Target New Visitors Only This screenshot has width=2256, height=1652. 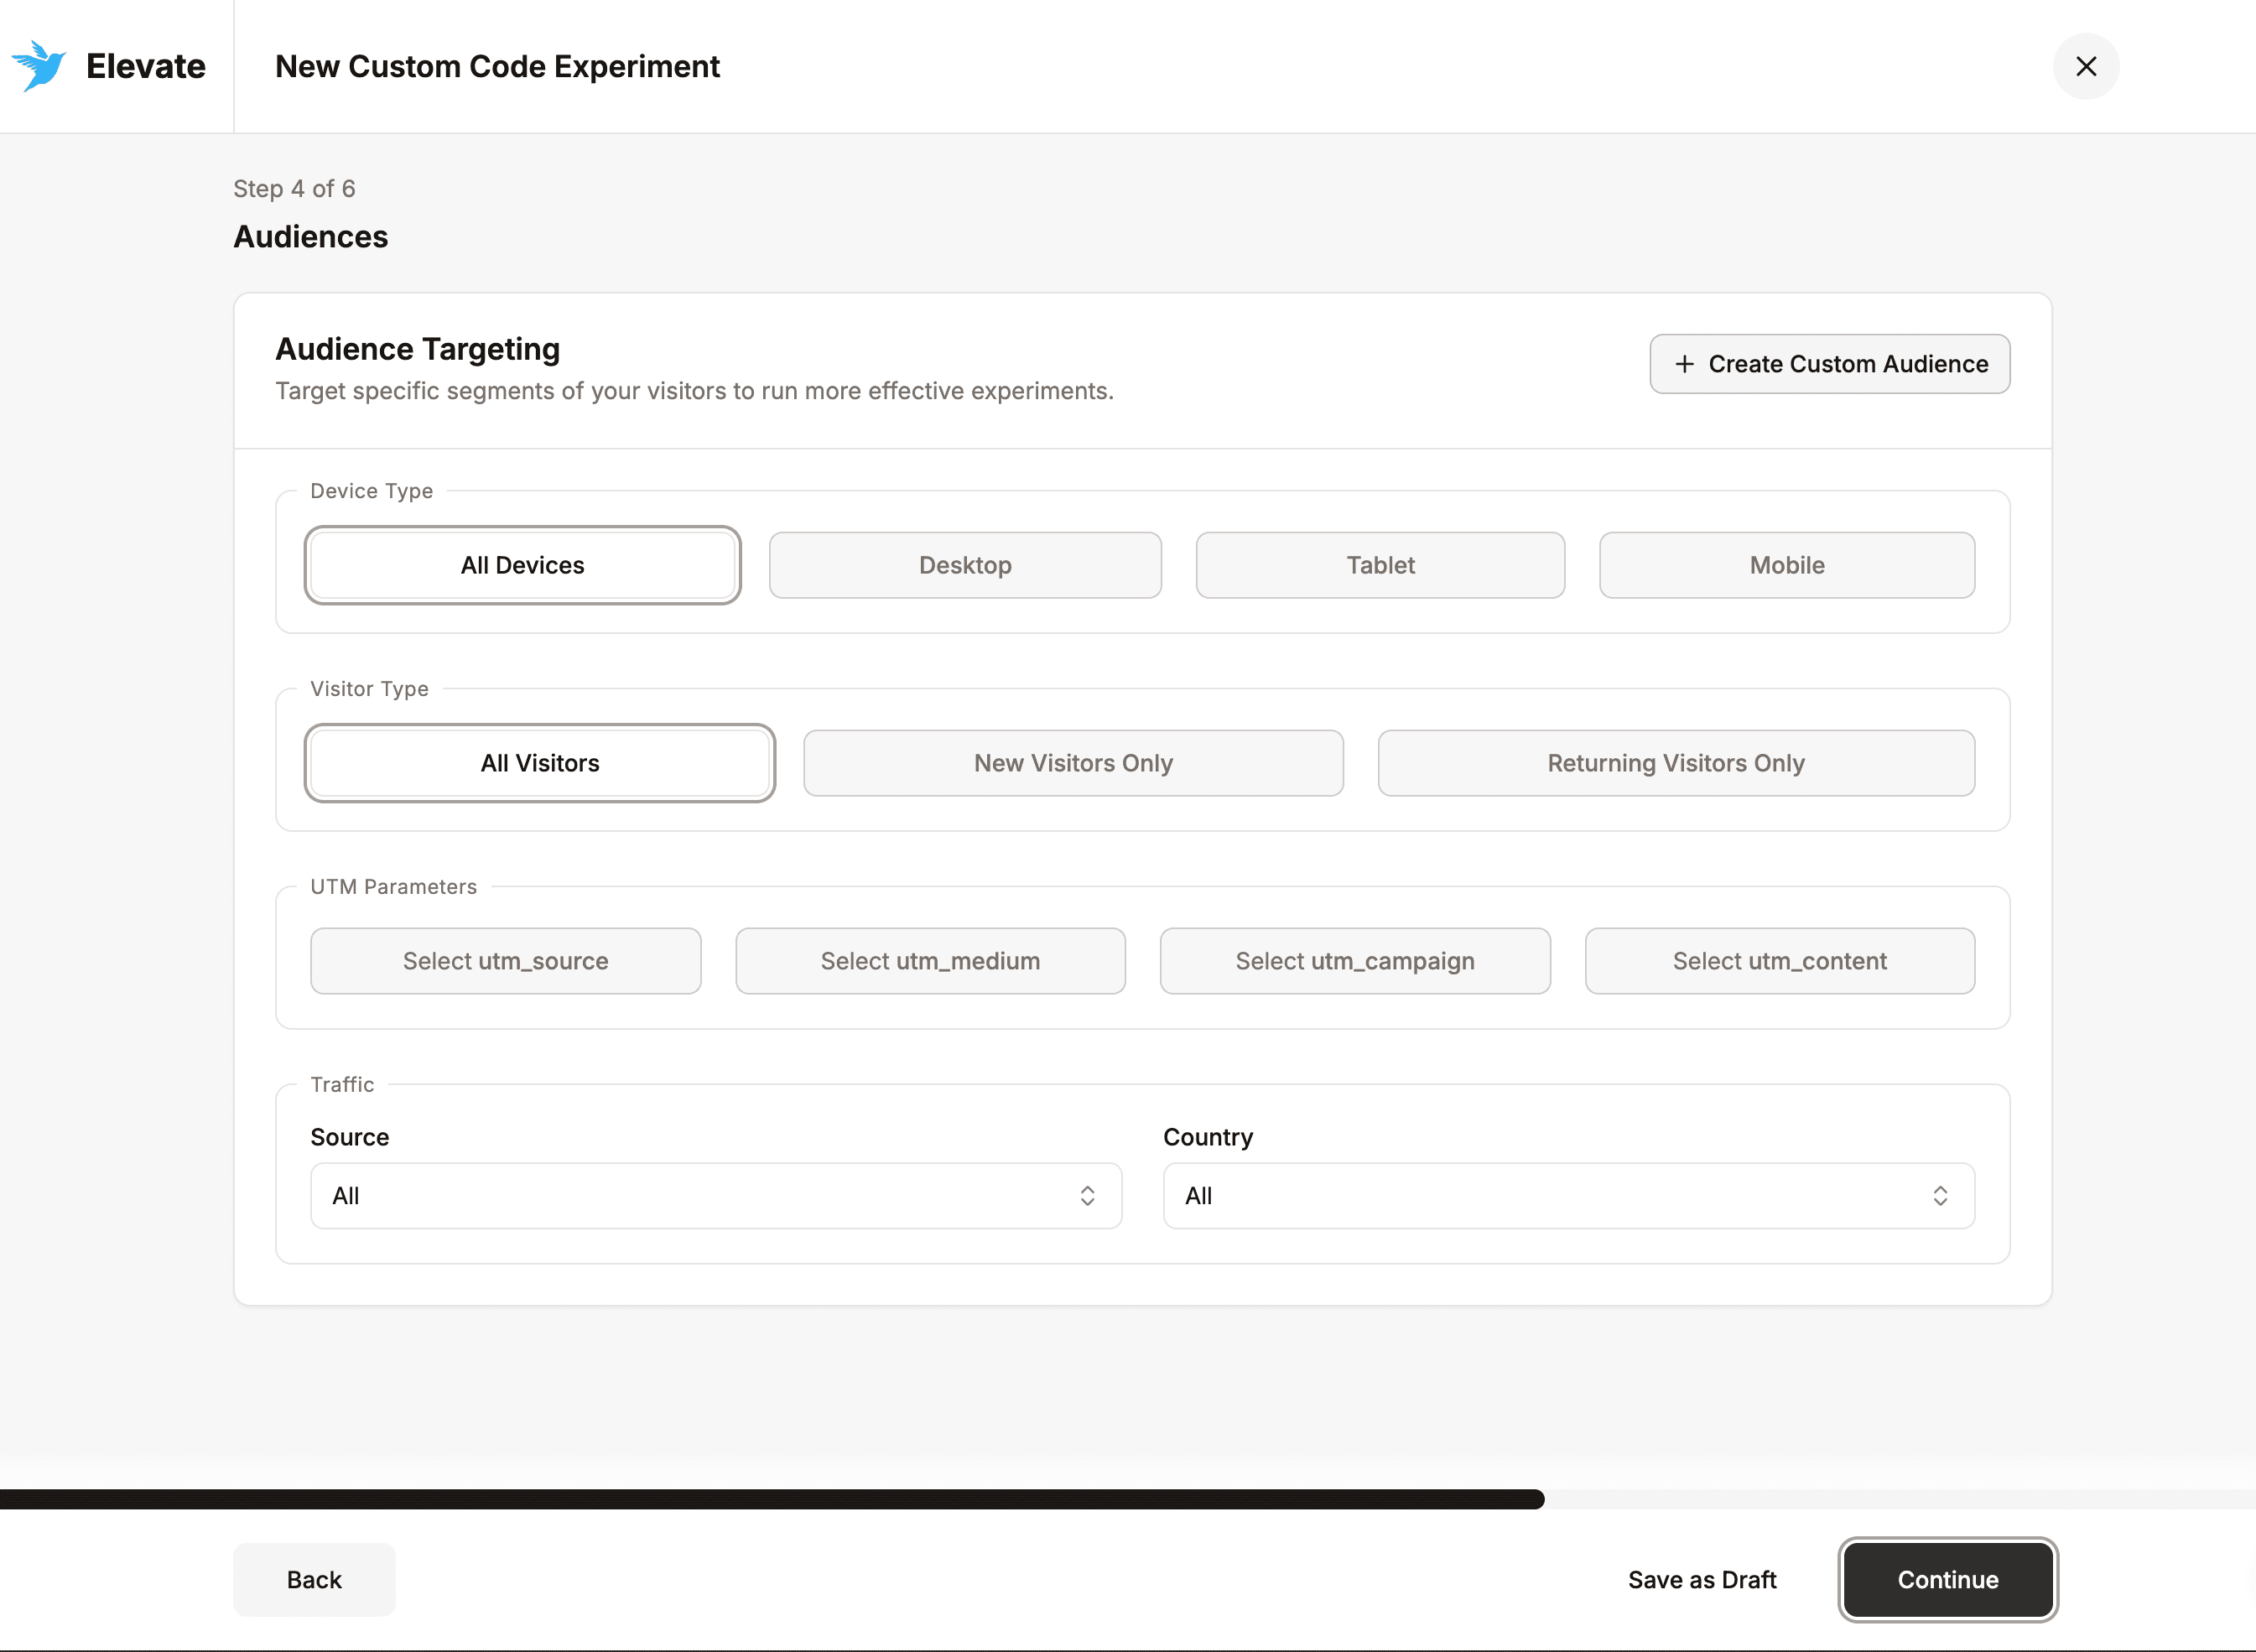point(1073,763)
